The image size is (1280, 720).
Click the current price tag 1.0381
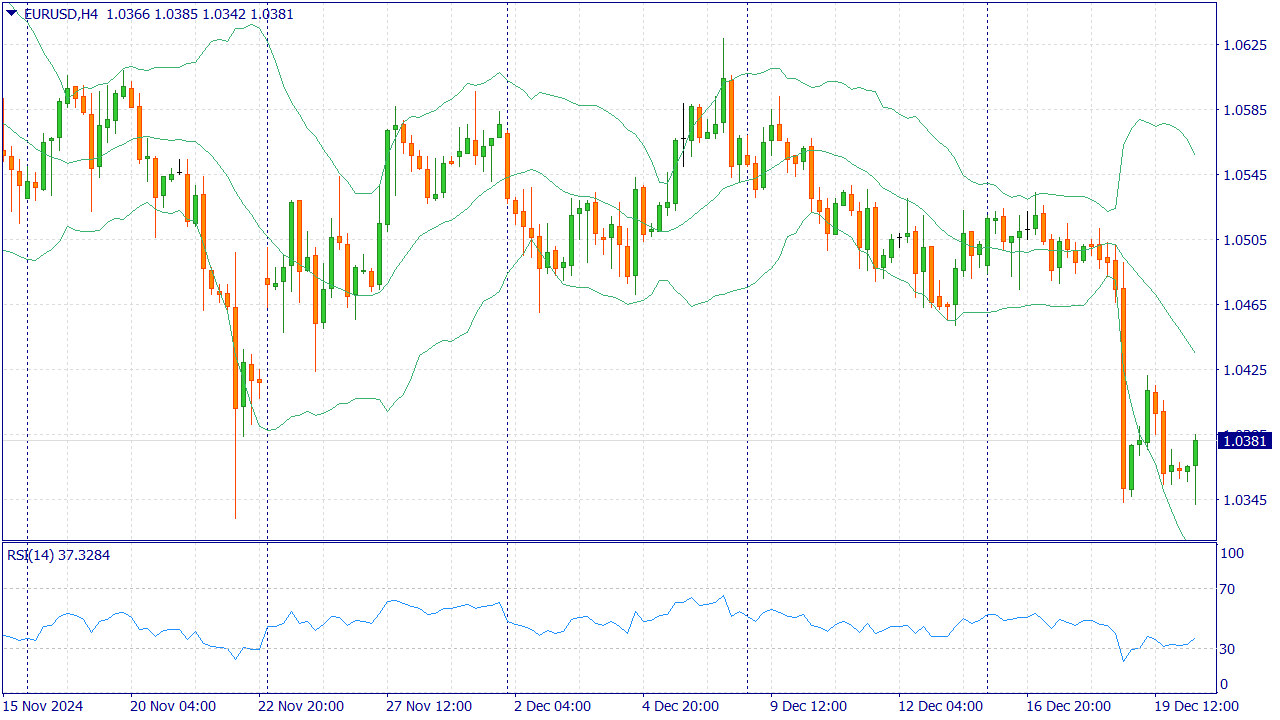click(x=1245, y=441)
